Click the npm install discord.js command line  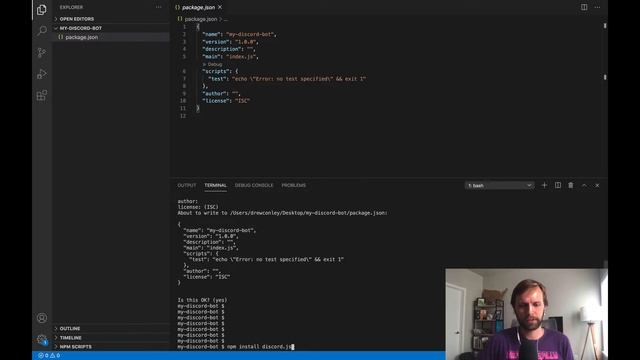(260, 347)
